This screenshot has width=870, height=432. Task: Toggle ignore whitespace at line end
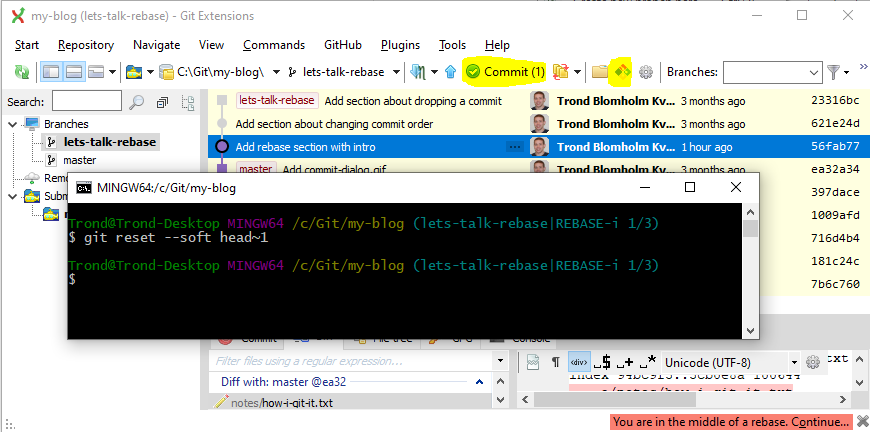tap(602, 363)
